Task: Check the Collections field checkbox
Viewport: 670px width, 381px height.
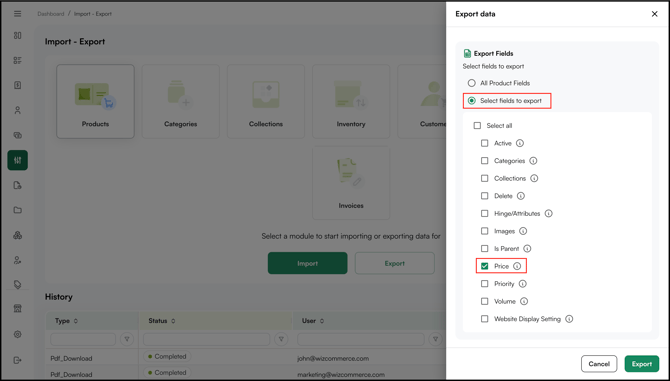Action: click(485, 178)
